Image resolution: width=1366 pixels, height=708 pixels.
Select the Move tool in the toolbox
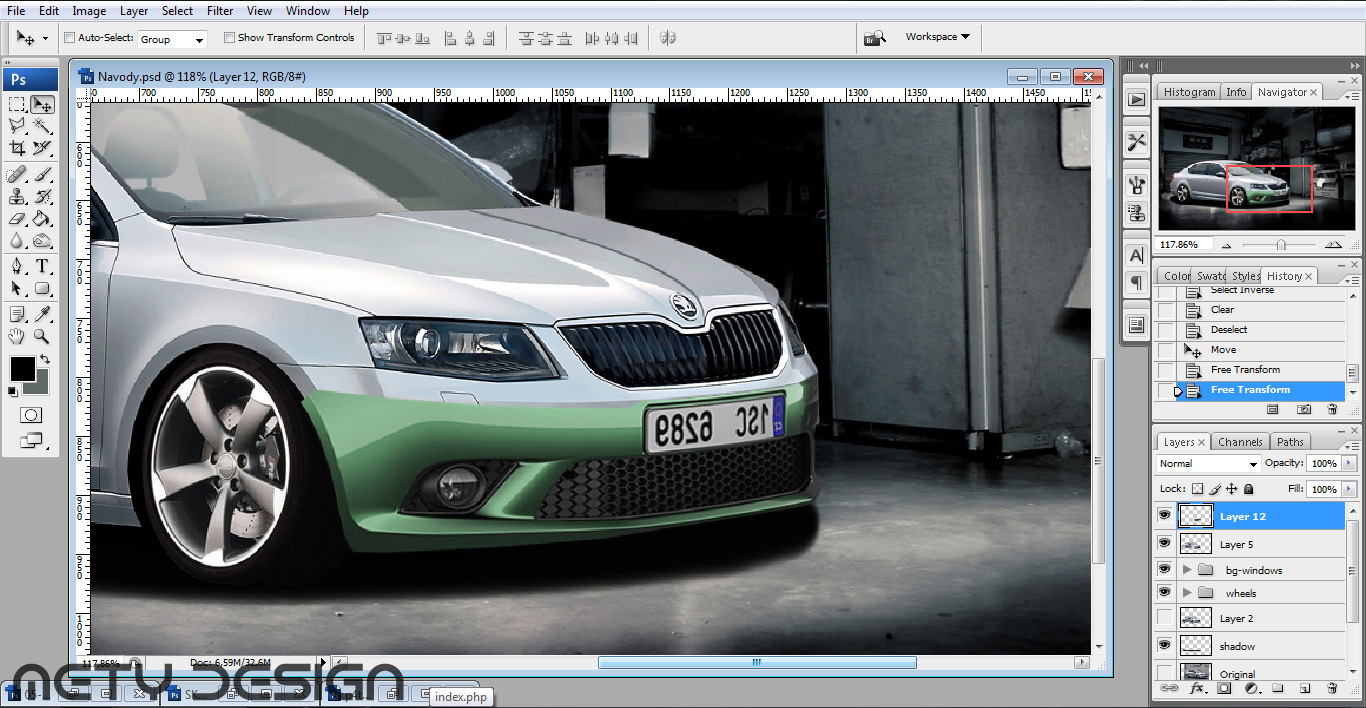tap(42, 104)
